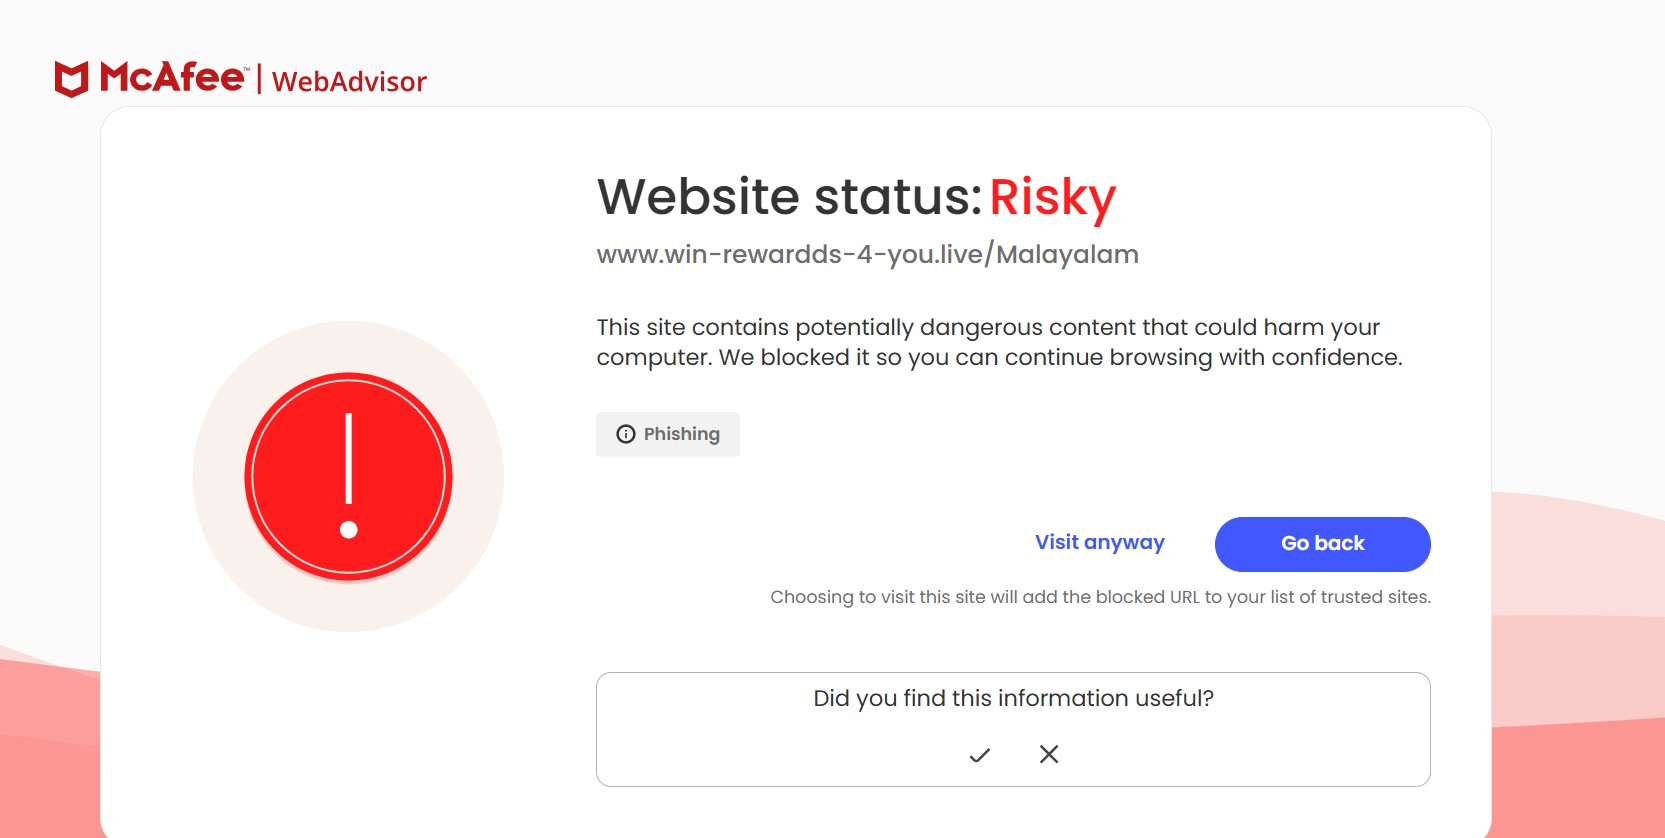Click the trusted sites notice text
The width and height of the screenshot is (1665, 838).
[1100, 597]
